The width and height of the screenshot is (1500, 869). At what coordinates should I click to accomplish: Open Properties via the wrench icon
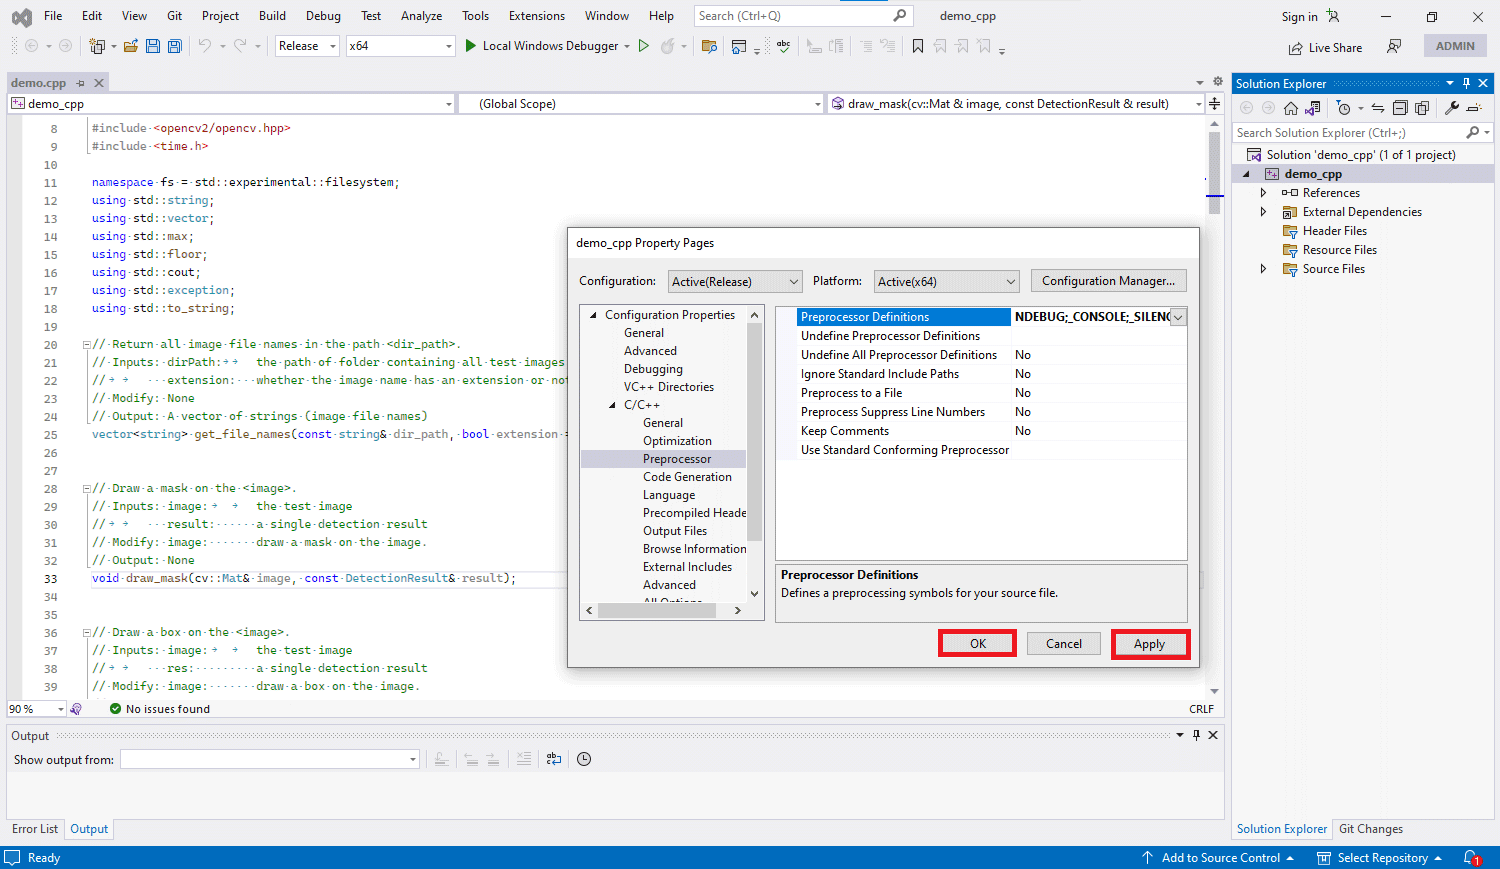pos(1452,108)
